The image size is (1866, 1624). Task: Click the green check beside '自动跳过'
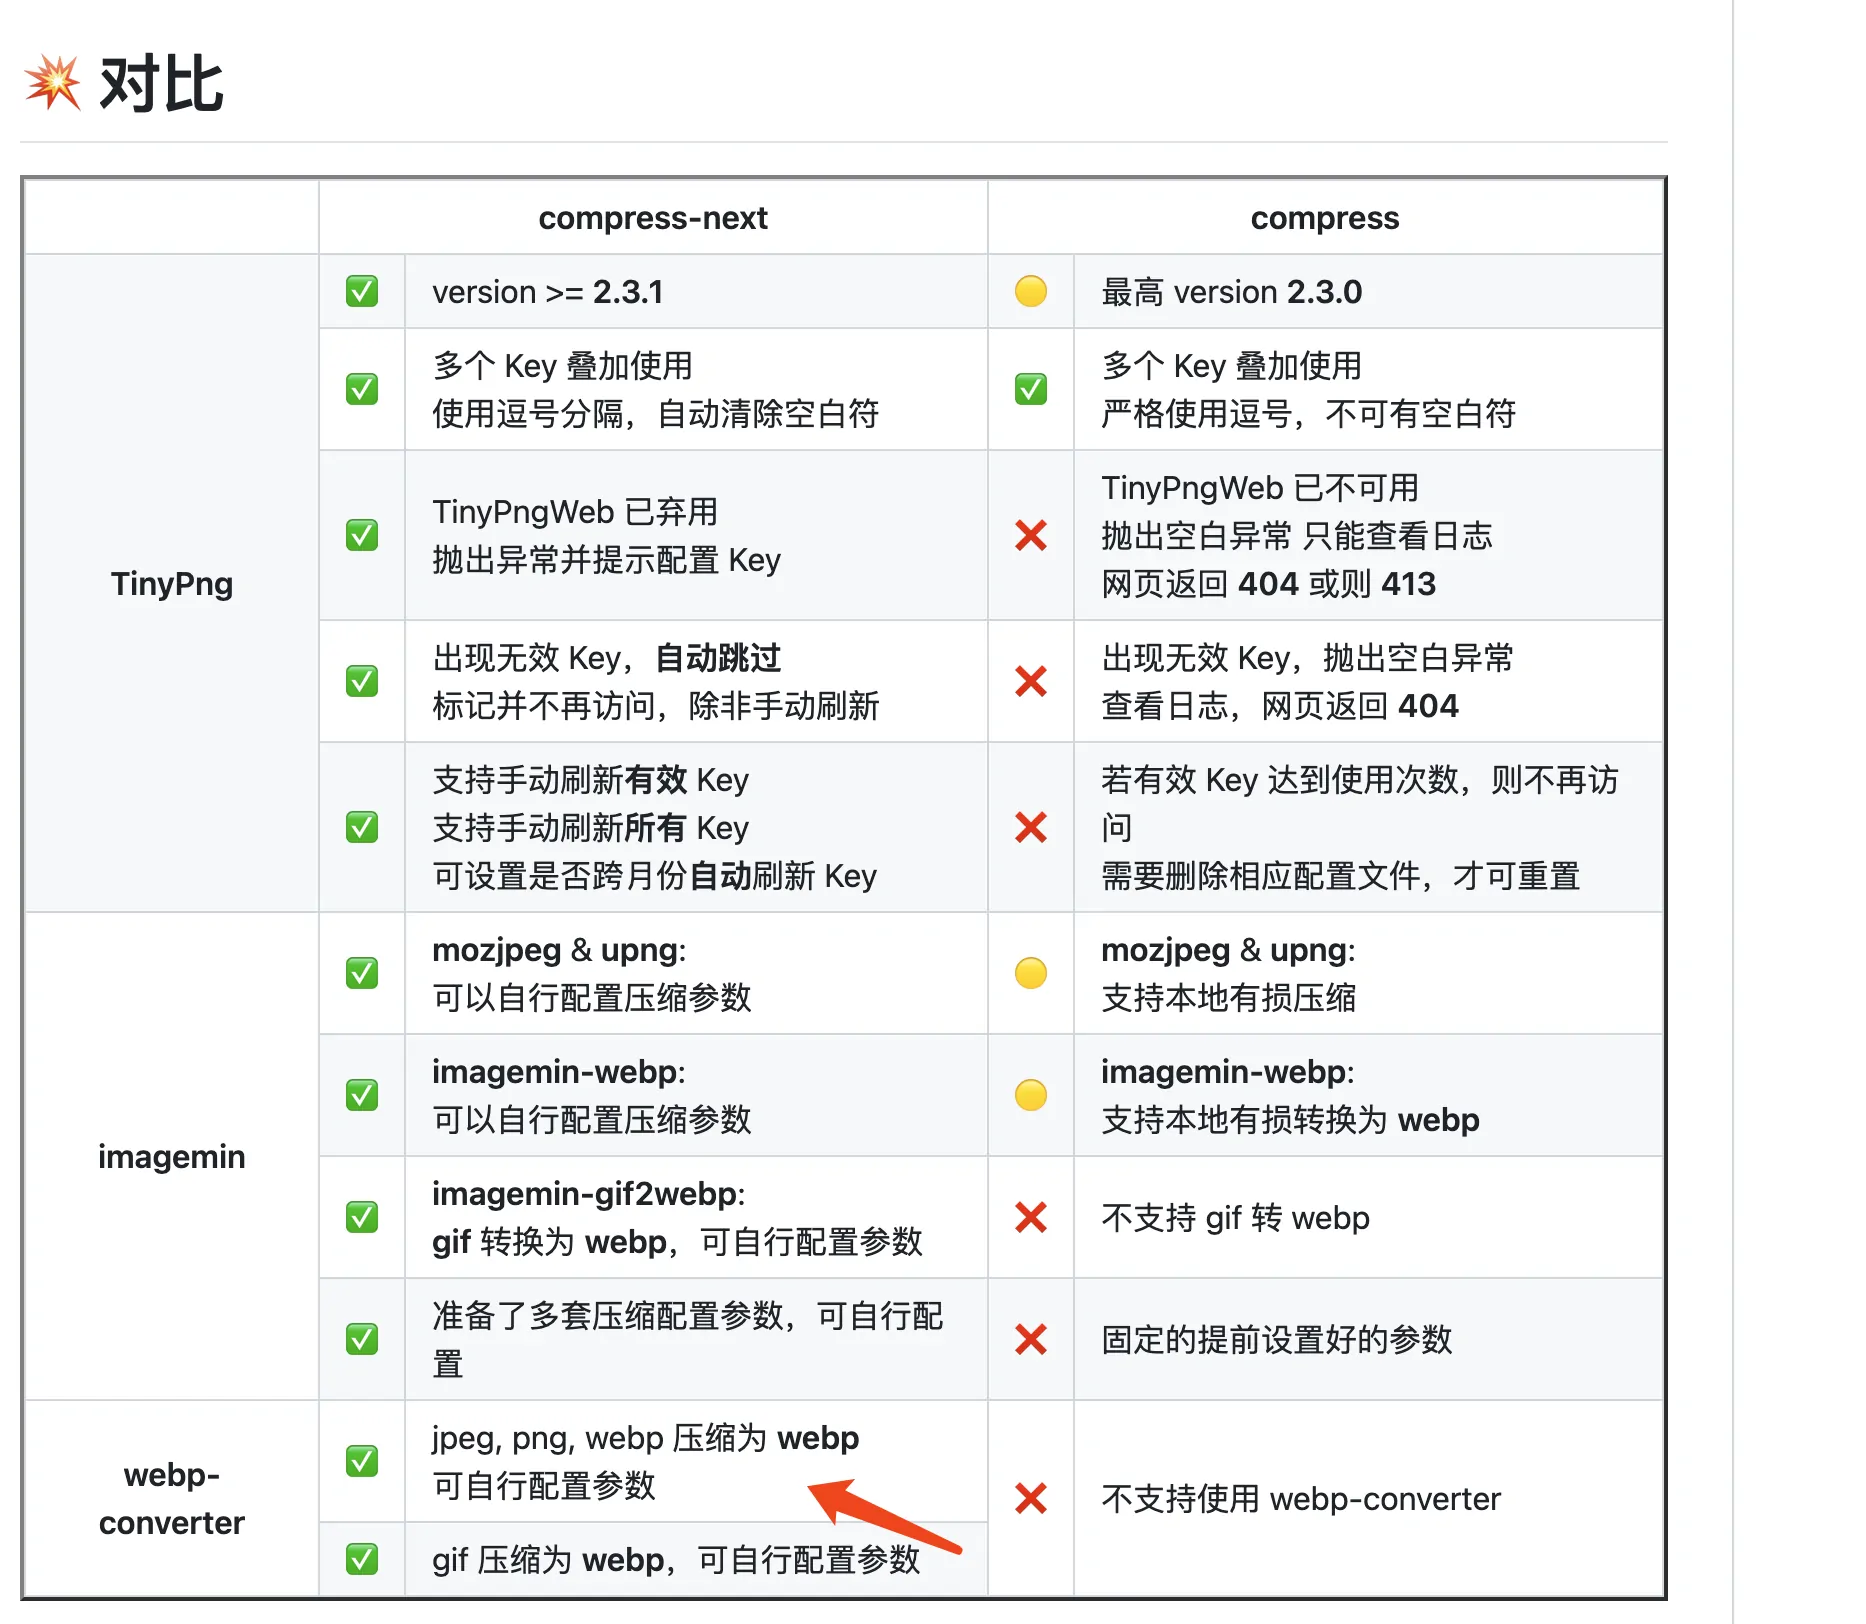click(362, 681)
